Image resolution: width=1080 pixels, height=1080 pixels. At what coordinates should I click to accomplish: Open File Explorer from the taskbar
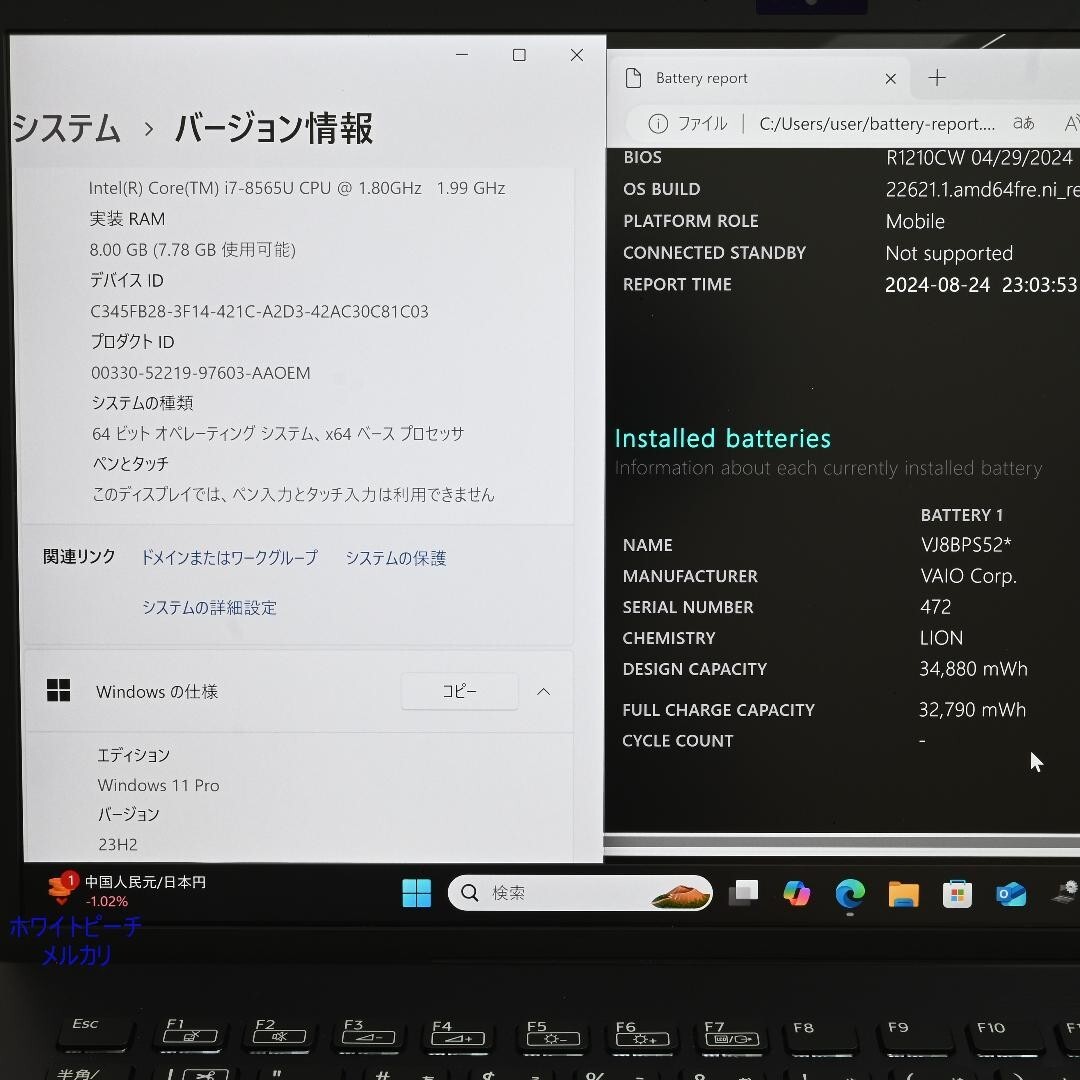coord(904,894)
